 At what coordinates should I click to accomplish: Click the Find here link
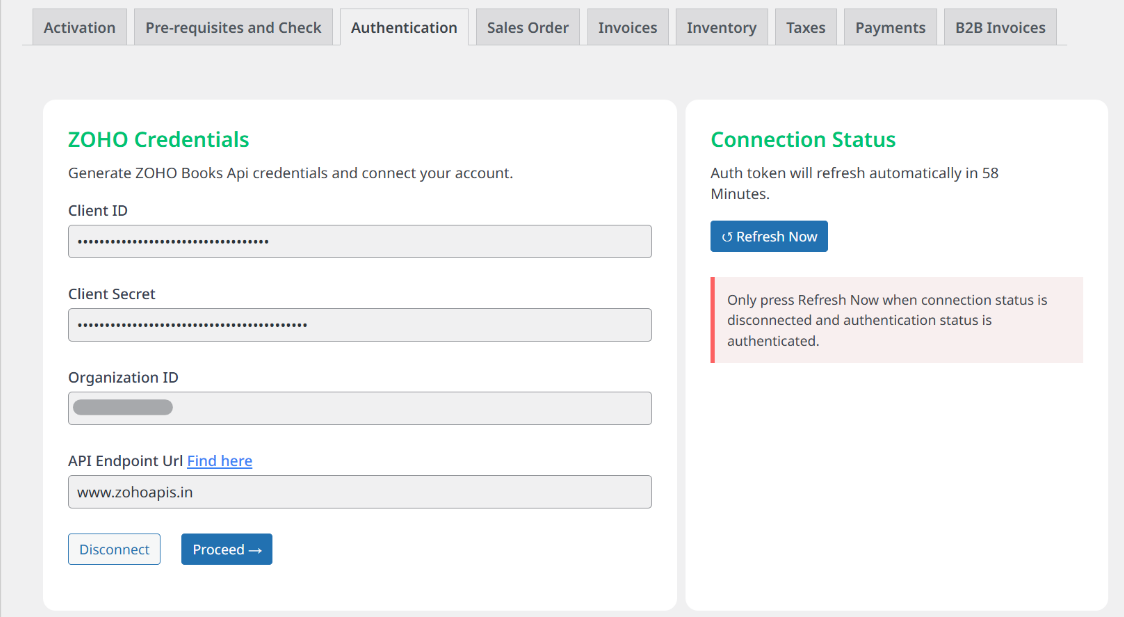[219, 460]
